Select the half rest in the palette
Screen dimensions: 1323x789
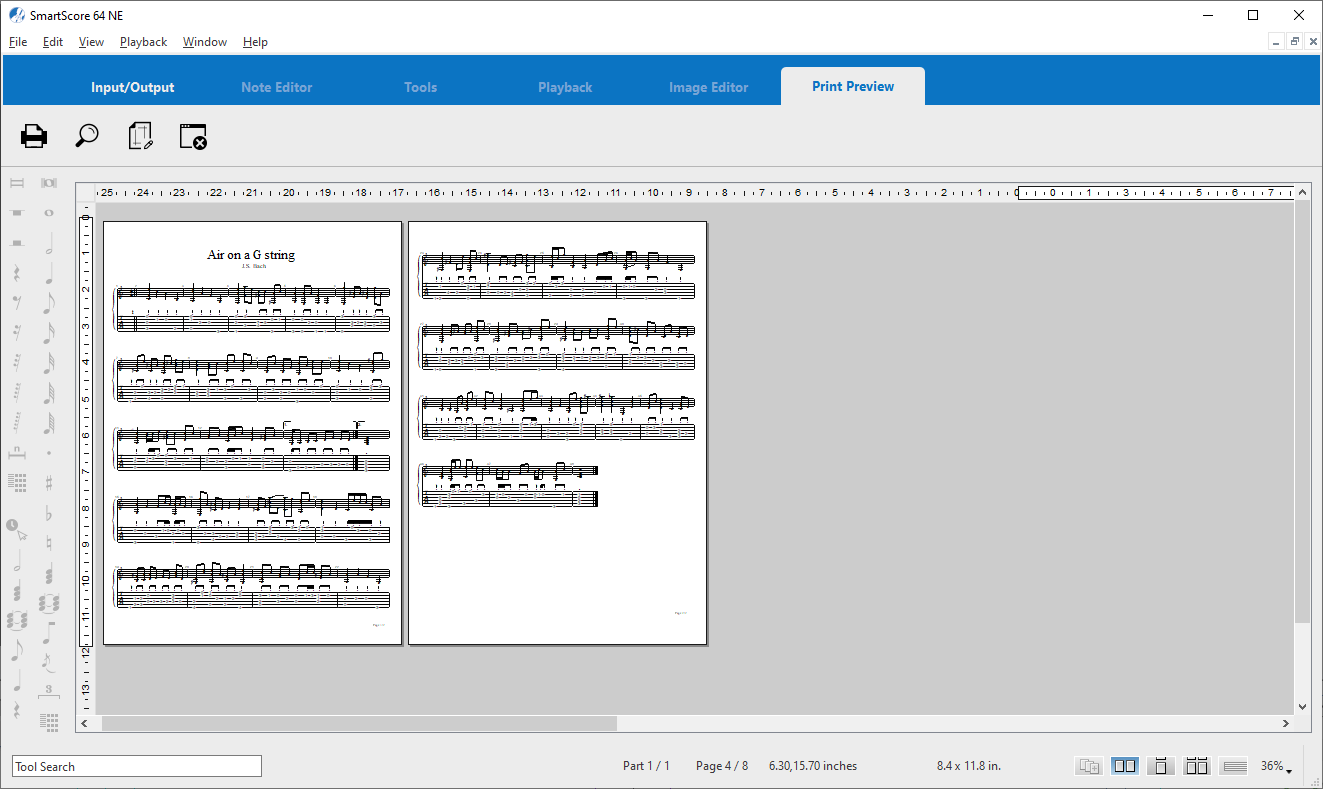pyautogui.click(x=17, y=243)
